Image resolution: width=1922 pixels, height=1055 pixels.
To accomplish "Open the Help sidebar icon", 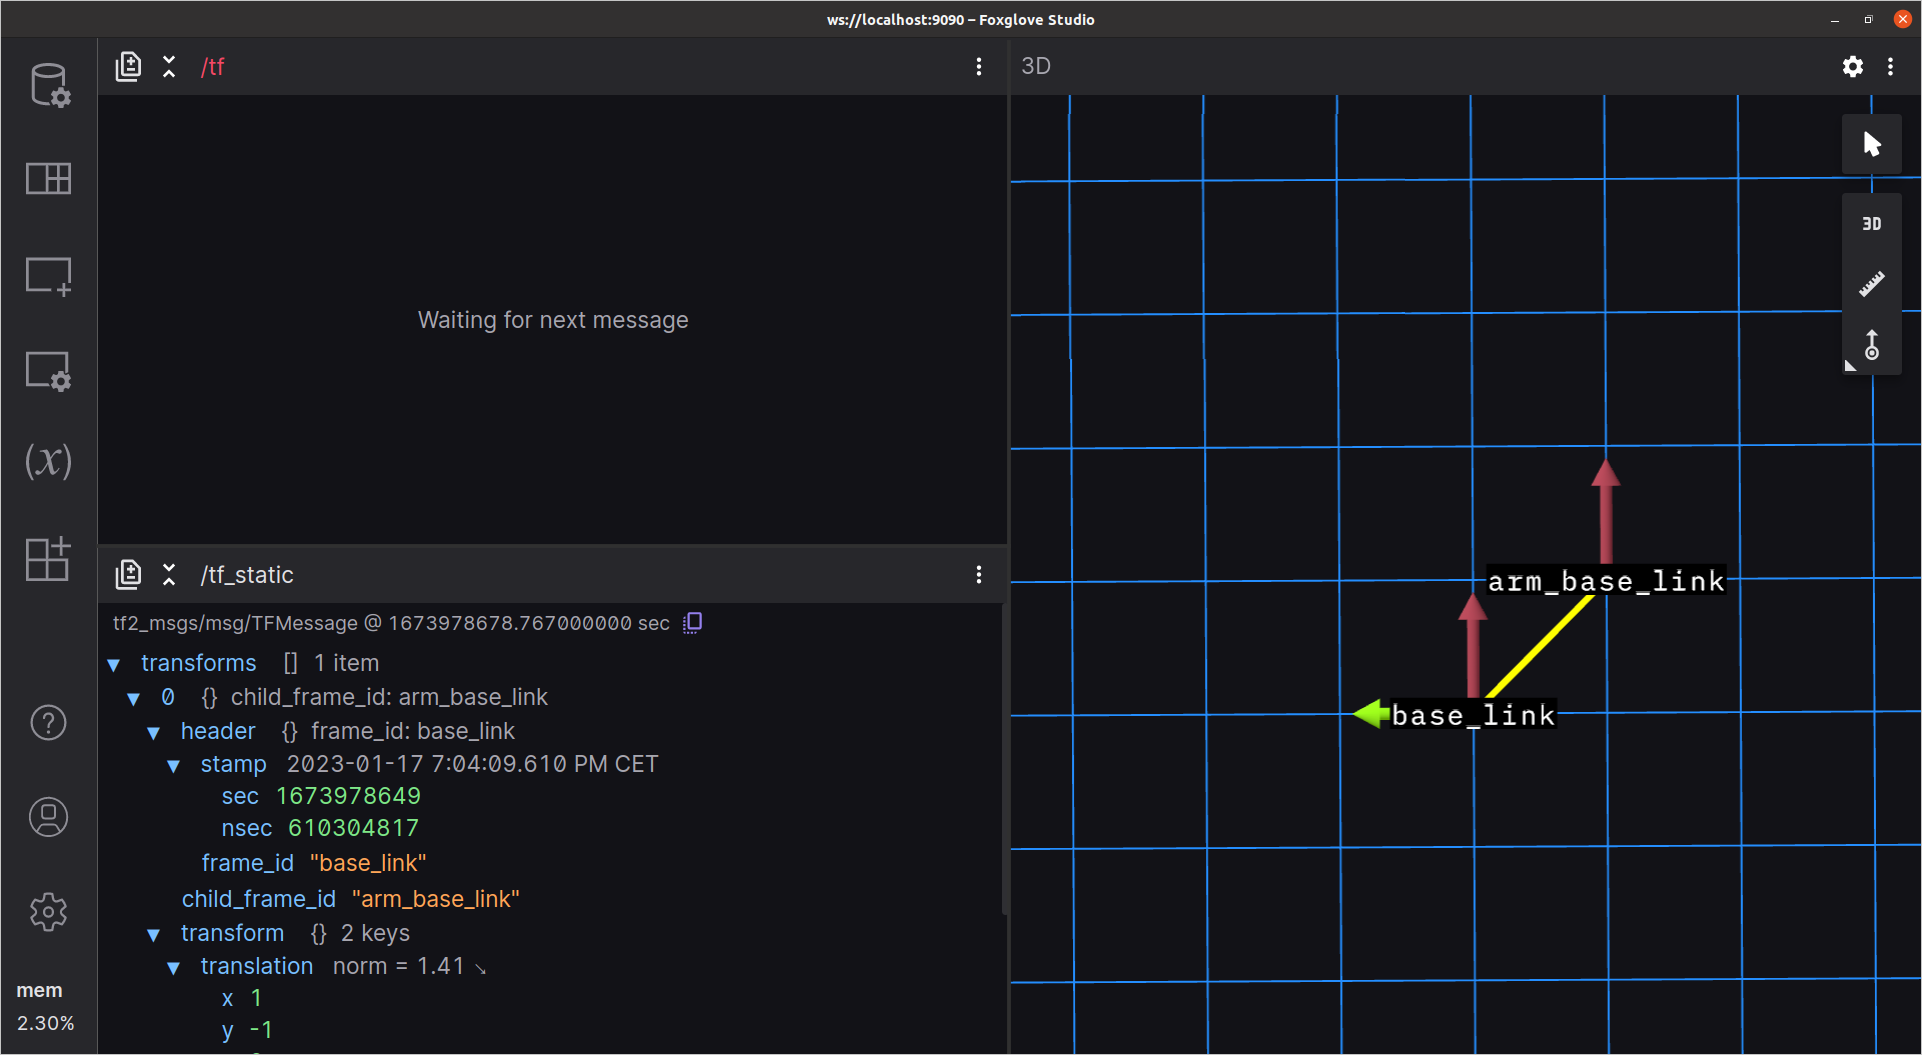I will (x=48, y=722).
